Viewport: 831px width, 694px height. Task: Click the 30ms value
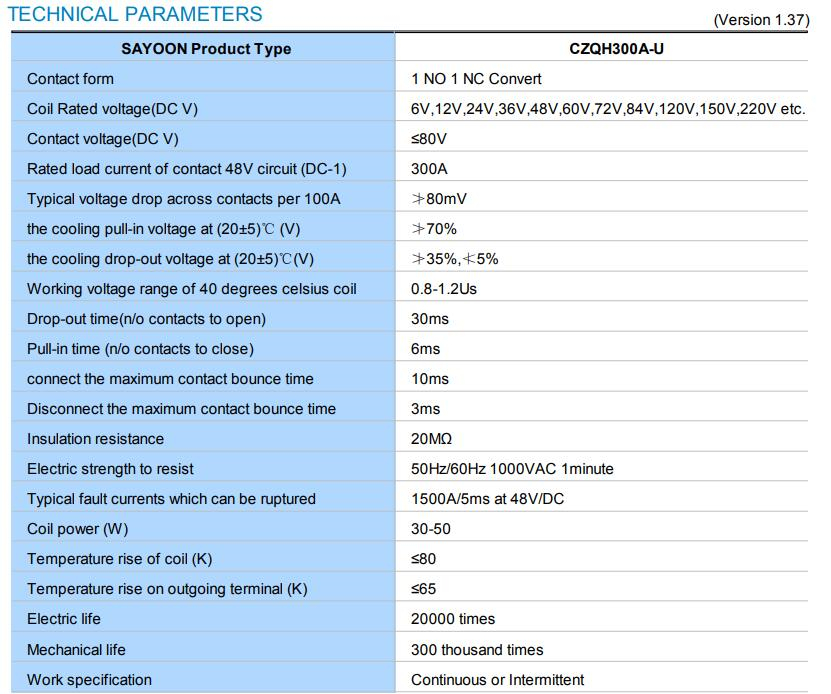point(430,319)
